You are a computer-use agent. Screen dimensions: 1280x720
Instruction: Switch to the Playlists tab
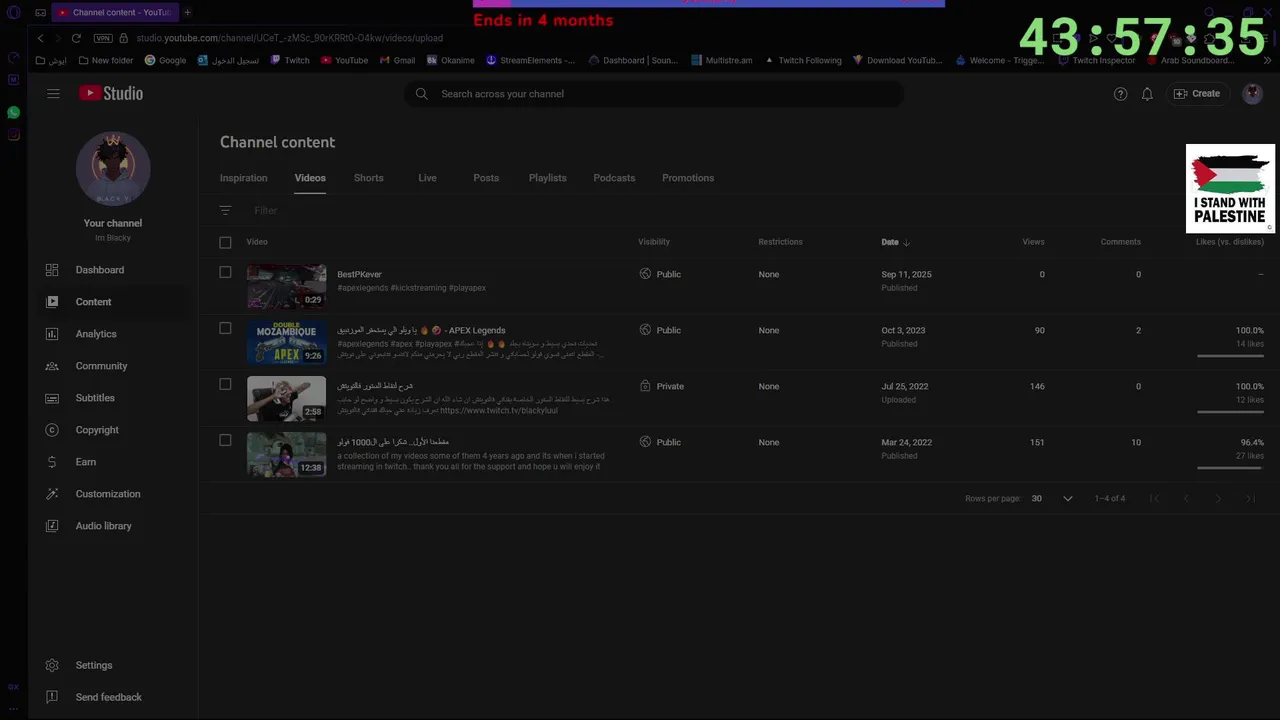pos(547,178)
